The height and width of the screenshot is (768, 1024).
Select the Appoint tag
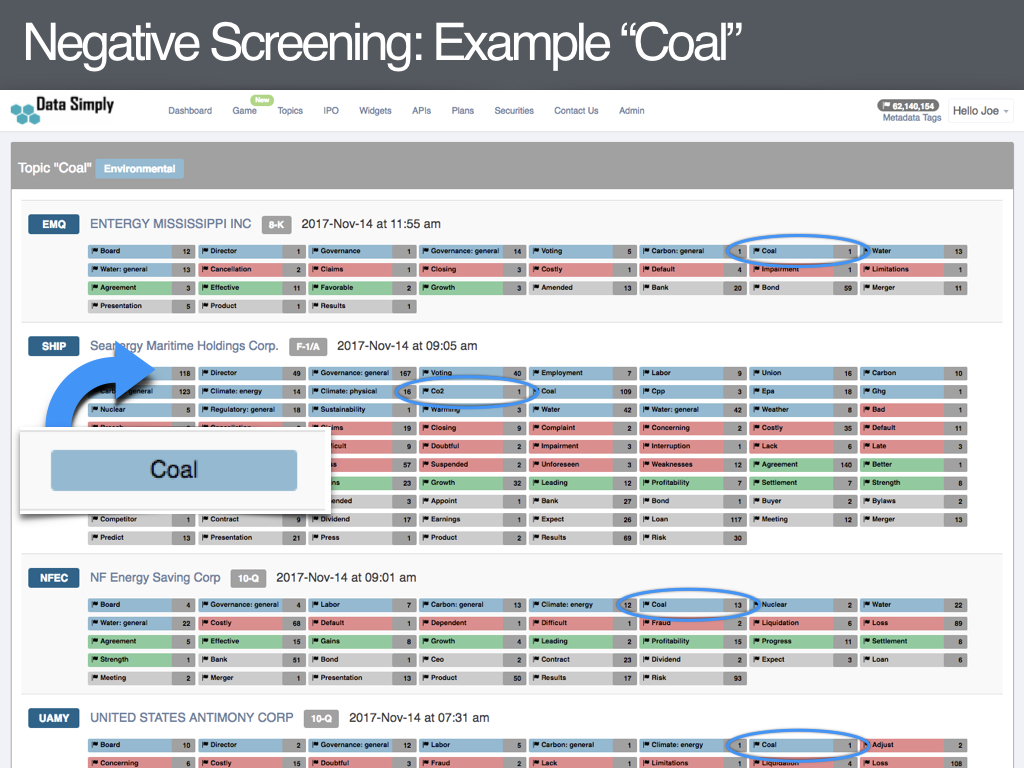click(473, 501)
